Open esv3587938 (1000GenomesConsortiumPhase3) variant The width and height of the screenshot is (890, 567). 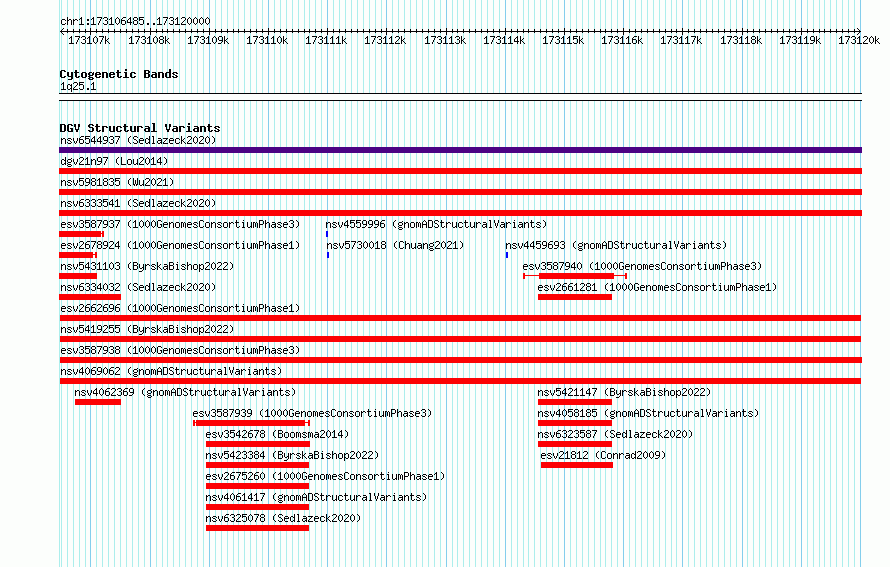click(x=180, y=350)
